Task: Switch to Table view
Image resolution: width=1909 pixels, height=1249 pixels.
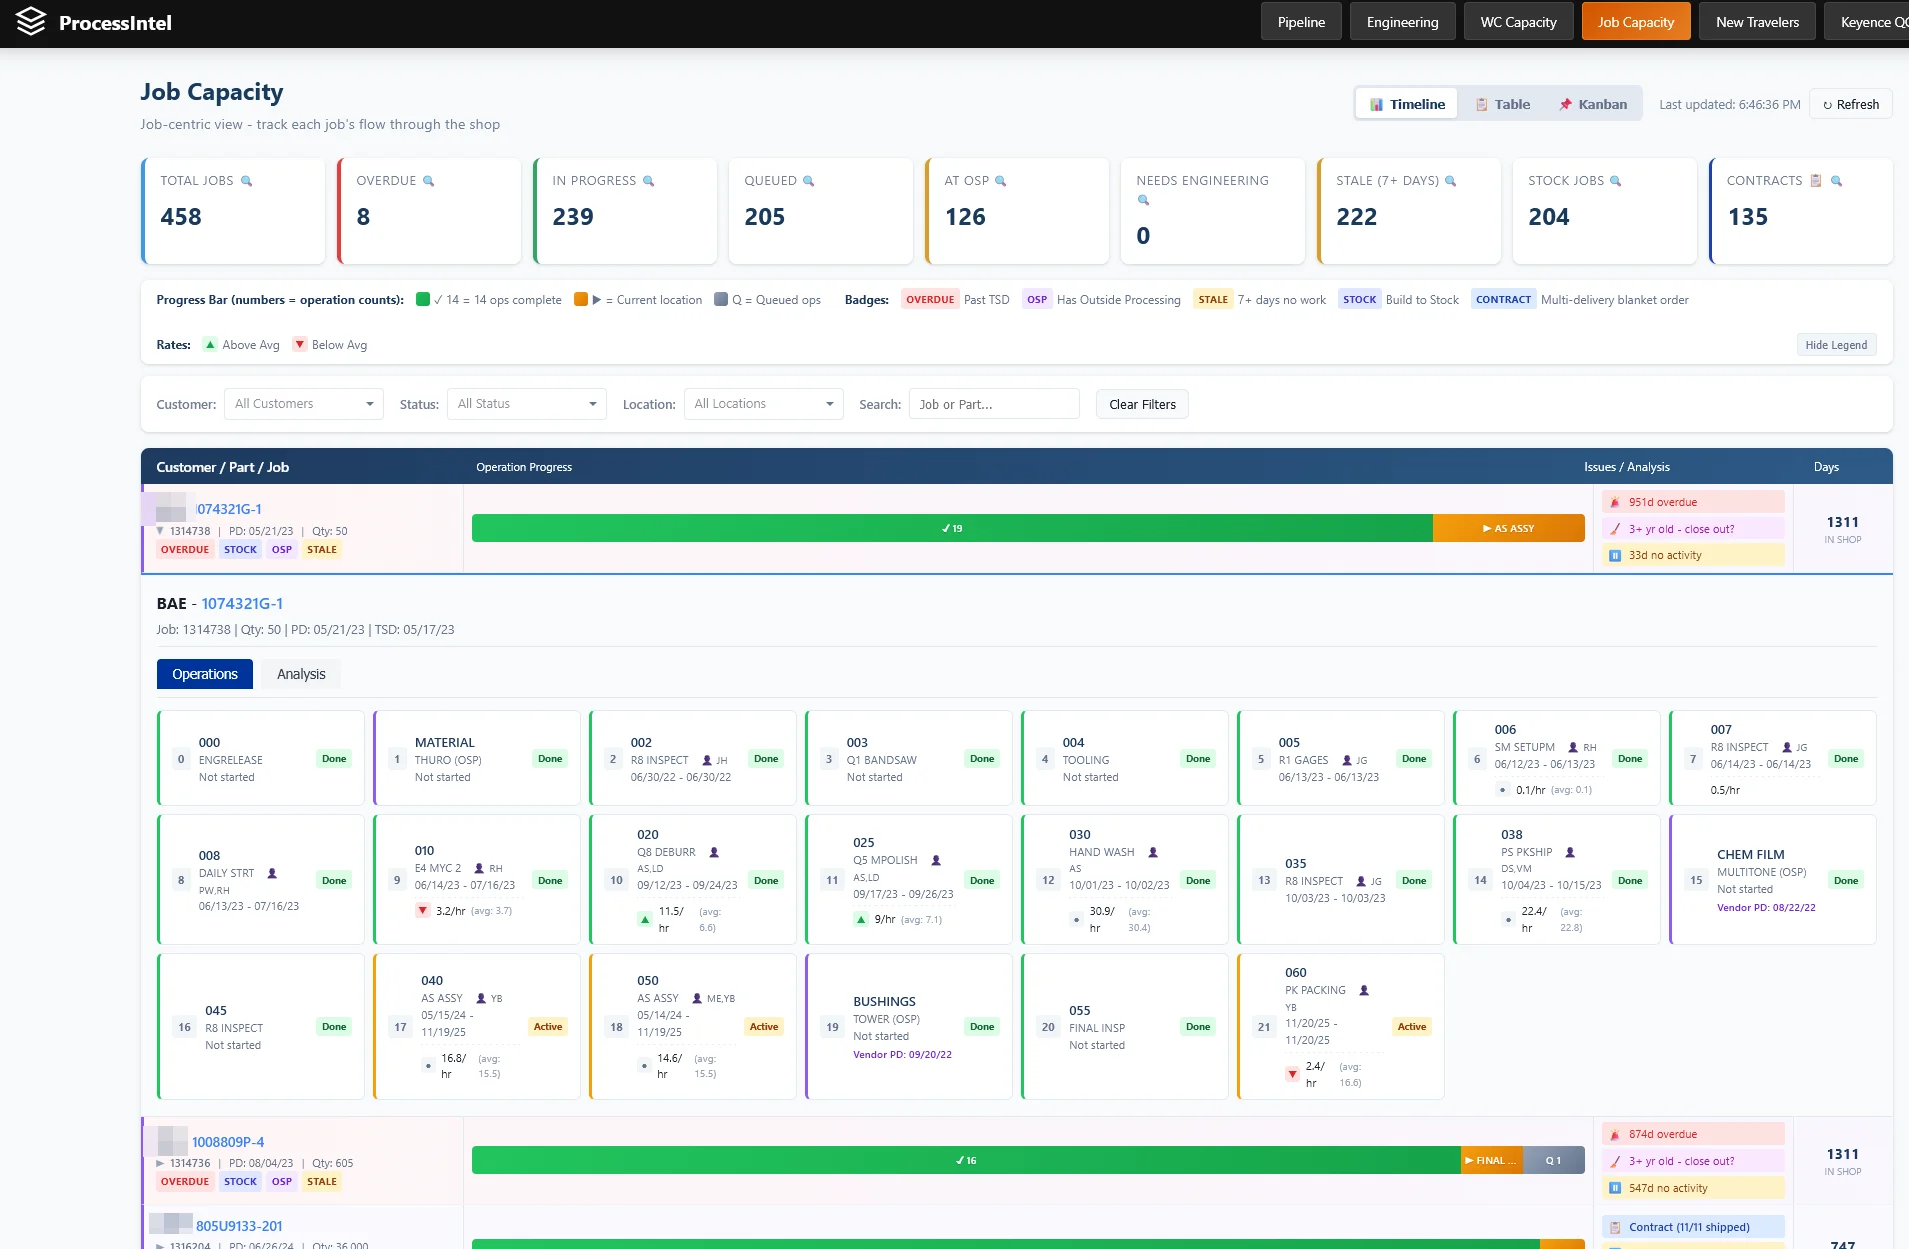Action: (x=1502, y=104)
